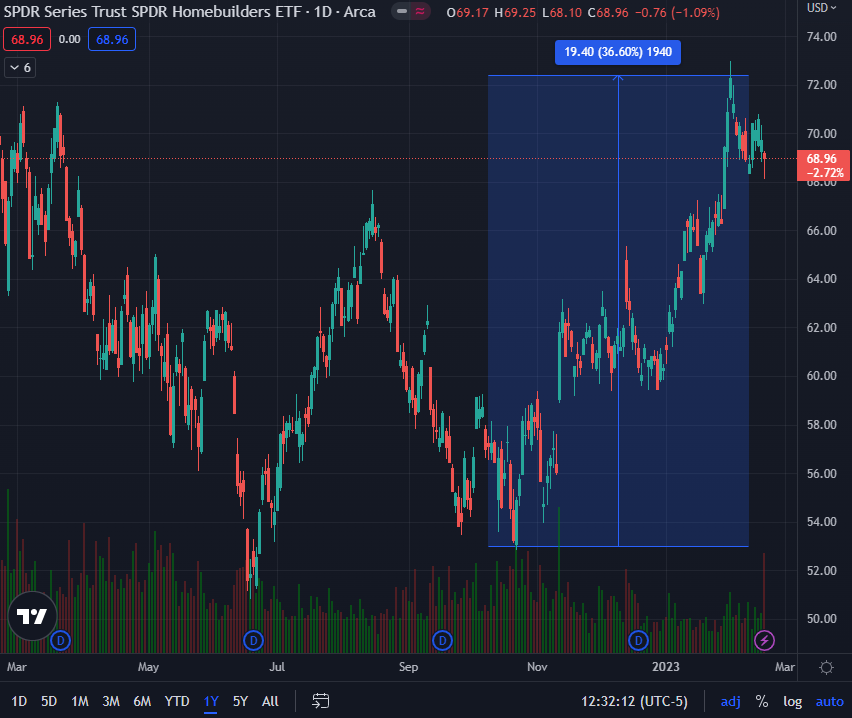Click the red approximate-data indicator icon
Image resolution: width=852 pixels, height=718 pixels.
420,11
